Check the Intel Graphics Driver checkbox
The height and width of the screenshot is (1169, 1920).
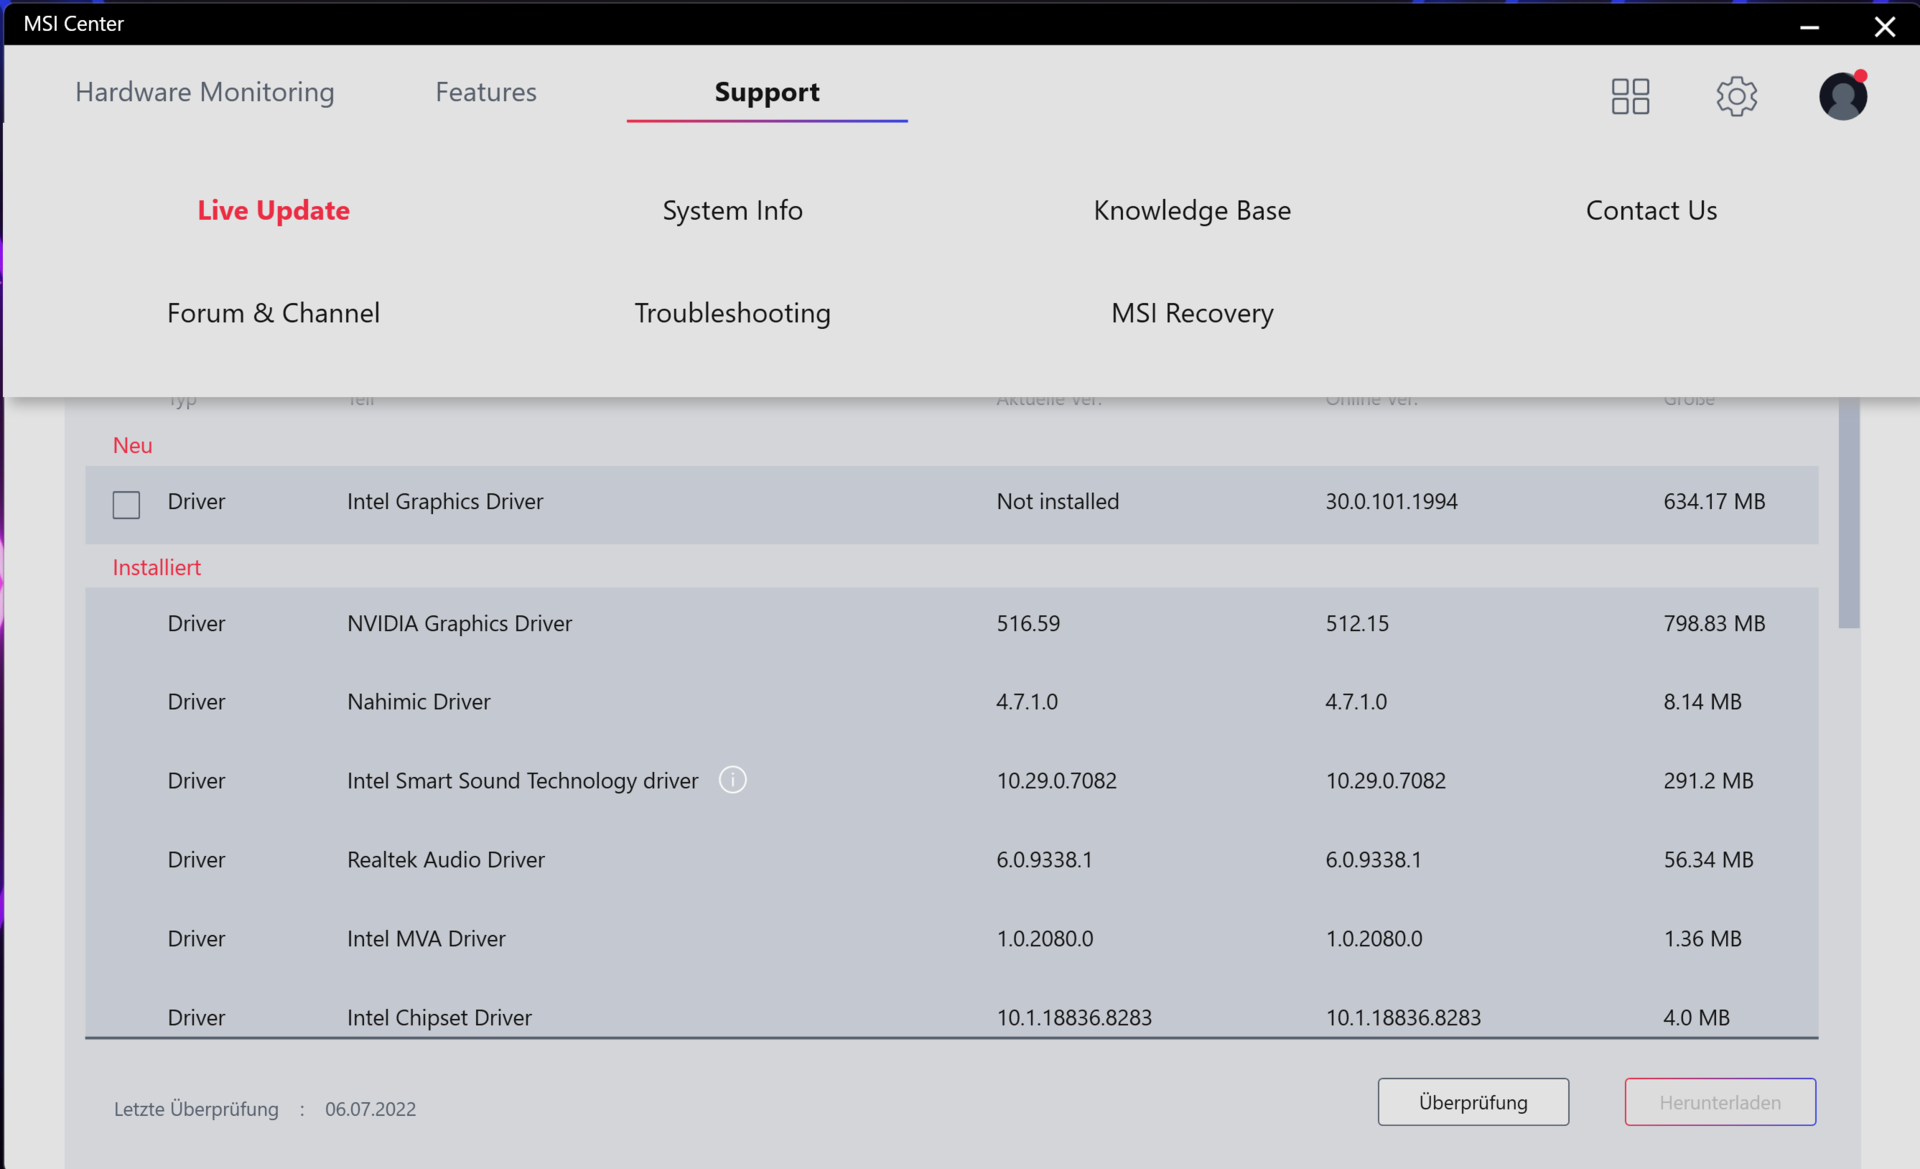point(127,504)
